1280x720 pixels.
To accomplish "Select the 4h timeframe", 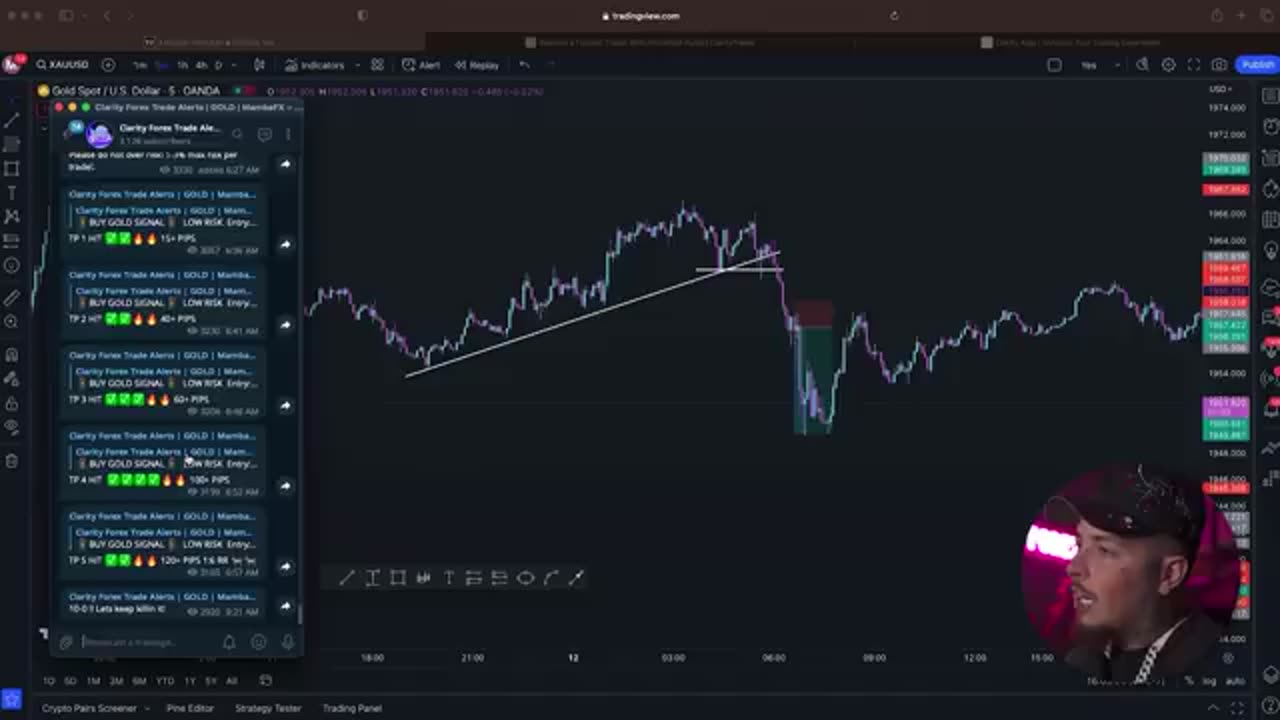I will coord(201,65).
